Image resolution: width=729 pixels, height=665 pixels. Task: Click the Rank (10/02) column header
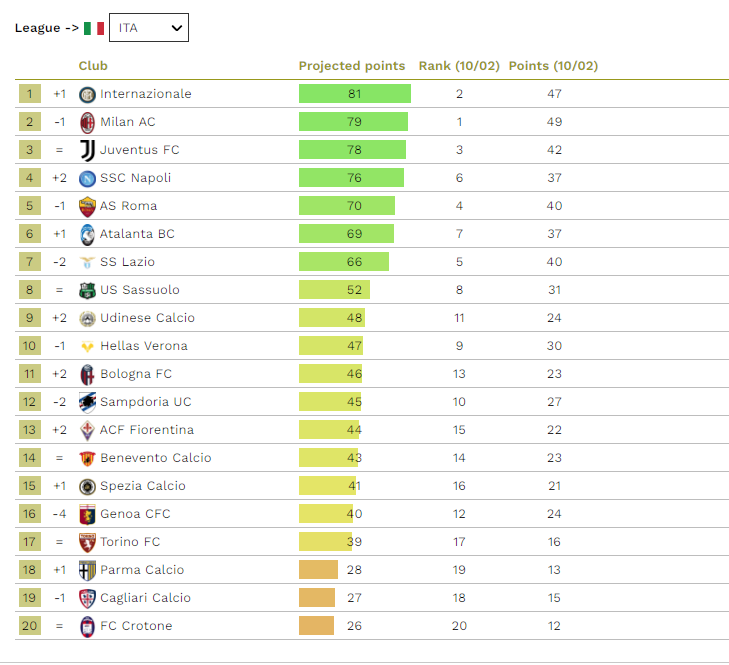pyautogui.click(x=459, y=66)
